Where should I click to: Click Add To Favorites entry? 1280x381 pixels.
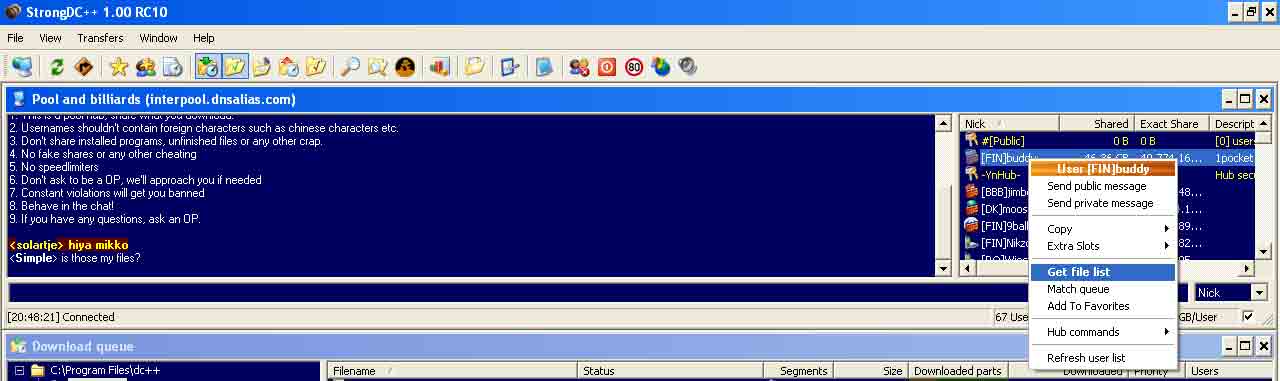click(x=1088, y=306)
